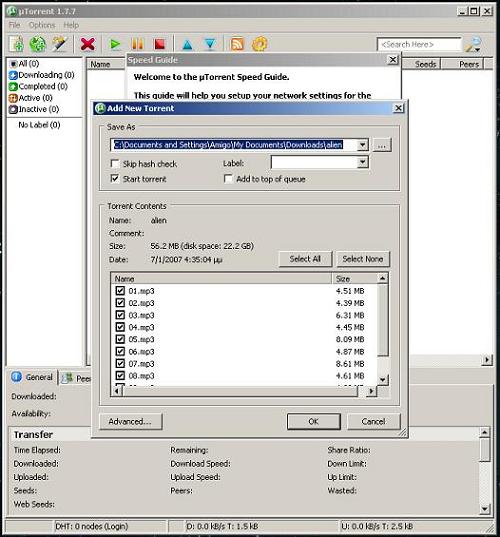The width and height of the screenshot is (500, 537).
Task: Close the Add New Torrent dialog
Action: [398, 108]
